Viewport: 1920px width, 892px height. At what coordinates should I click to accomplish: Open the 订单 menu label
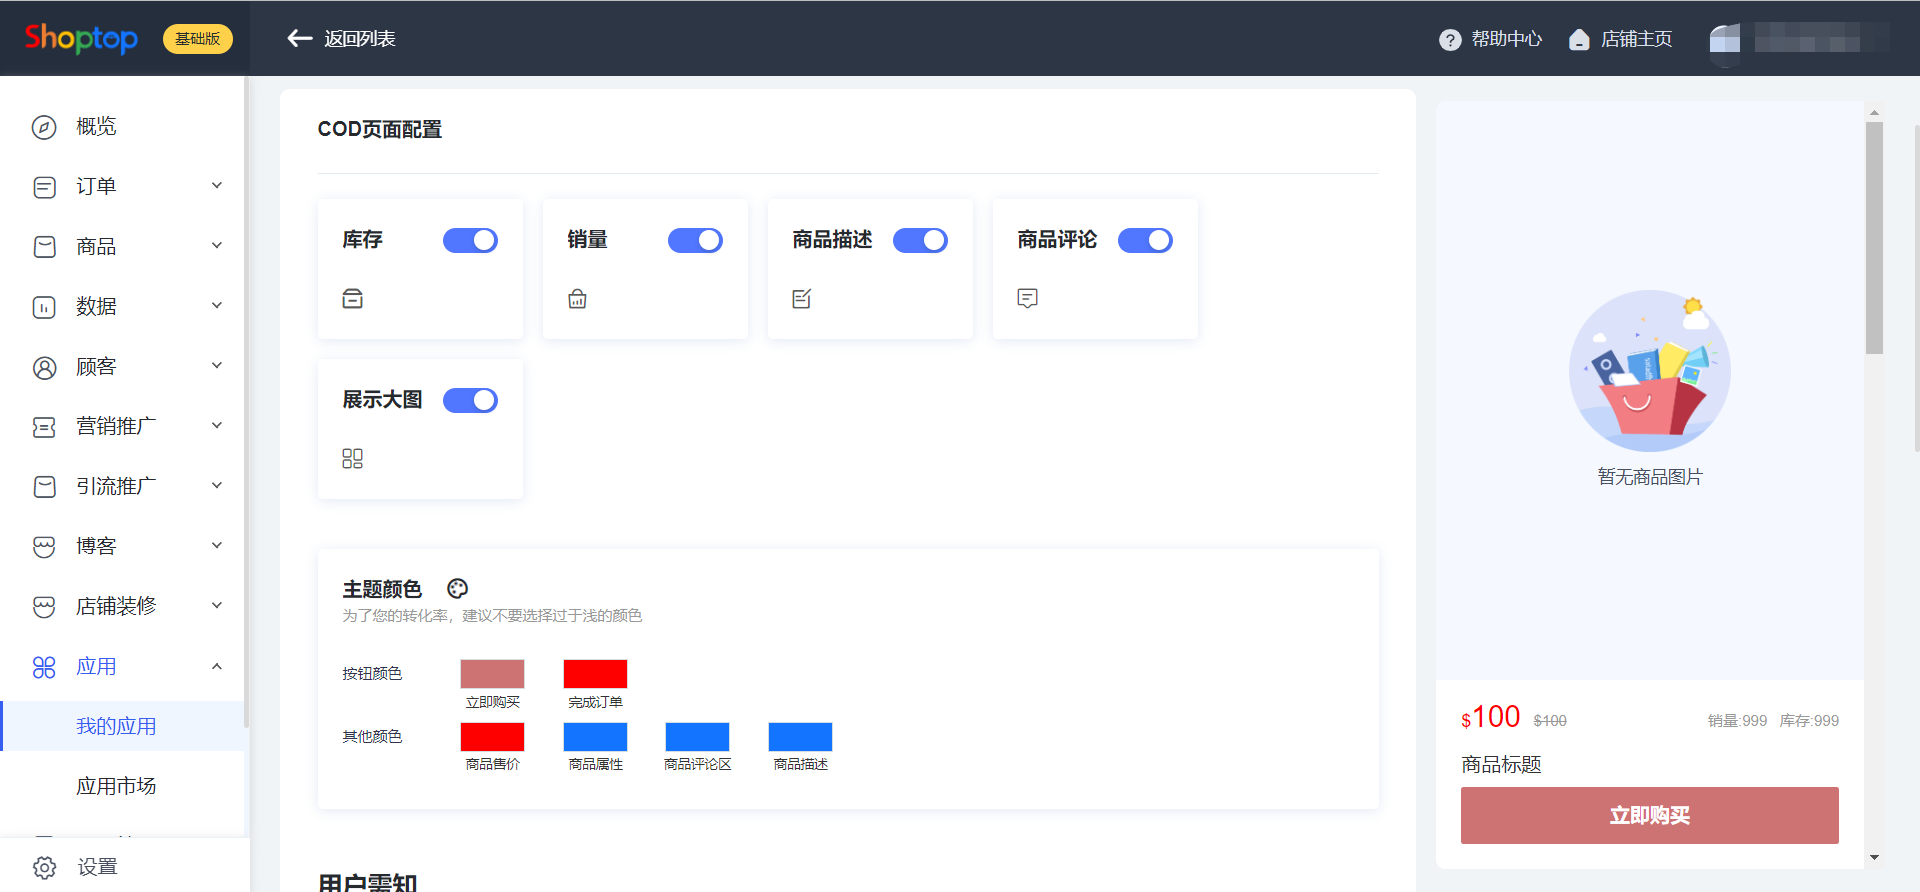(96, 187)
